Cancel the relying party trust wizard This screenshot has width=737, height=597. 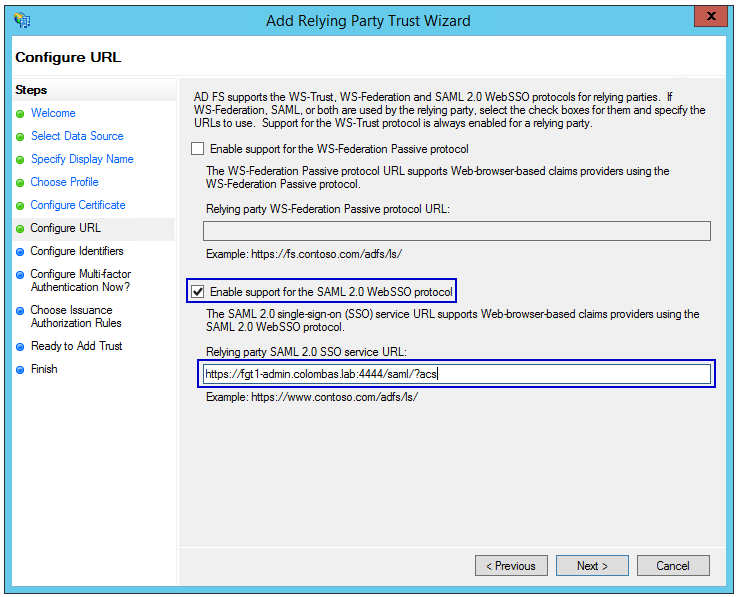click(x=673, y=566)
